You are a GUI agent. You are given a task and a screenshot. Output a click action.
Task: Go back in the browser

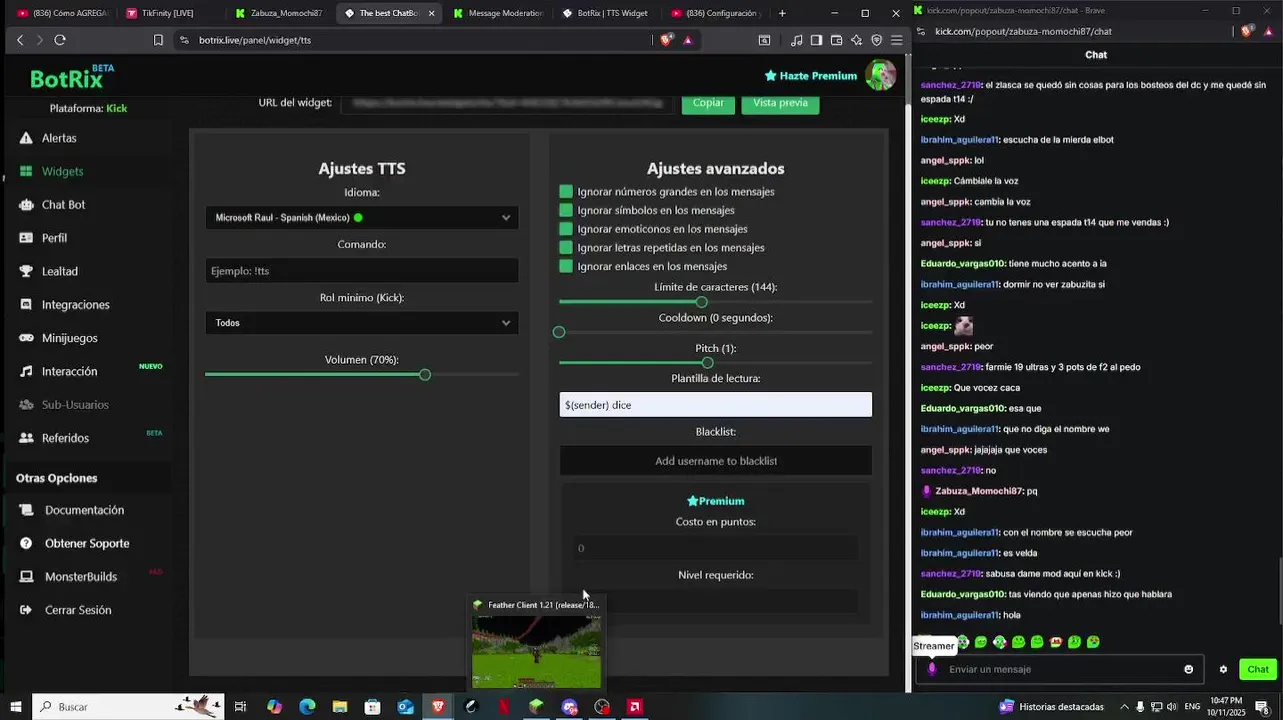[x=20, y=40]
